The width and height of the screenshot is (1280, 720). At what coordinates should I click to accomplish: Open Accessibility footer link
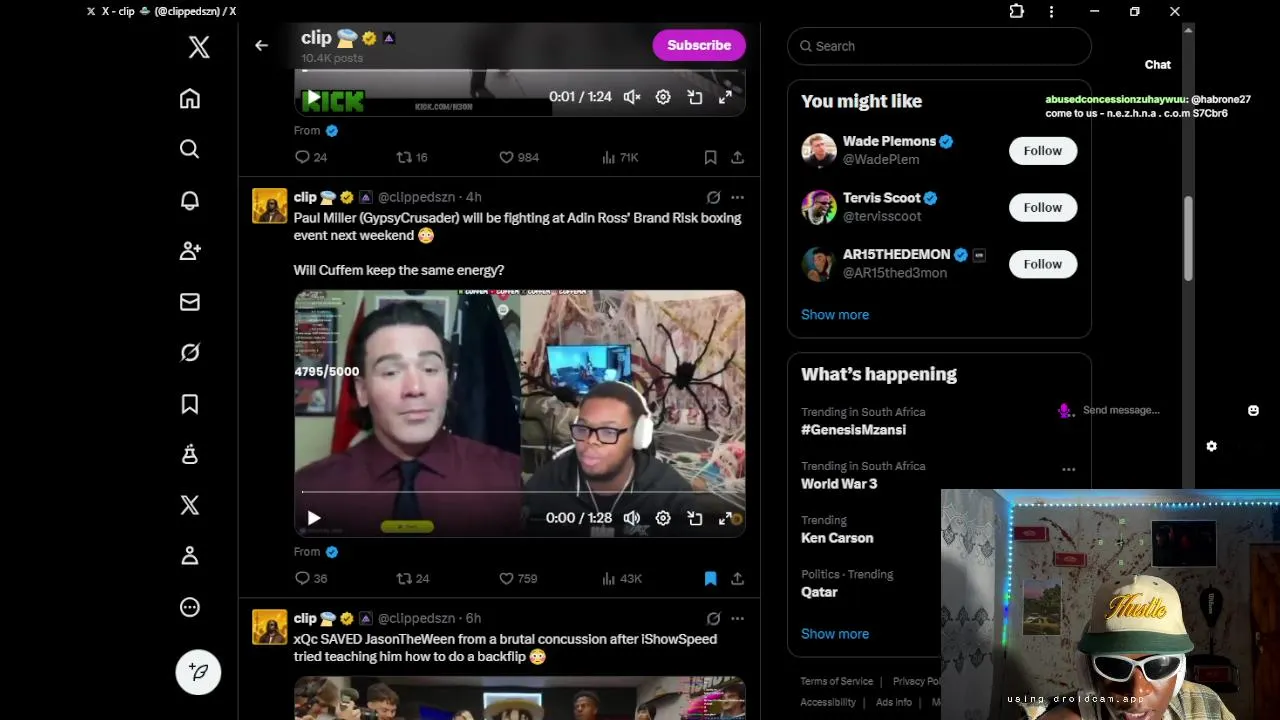coord(828,702)
